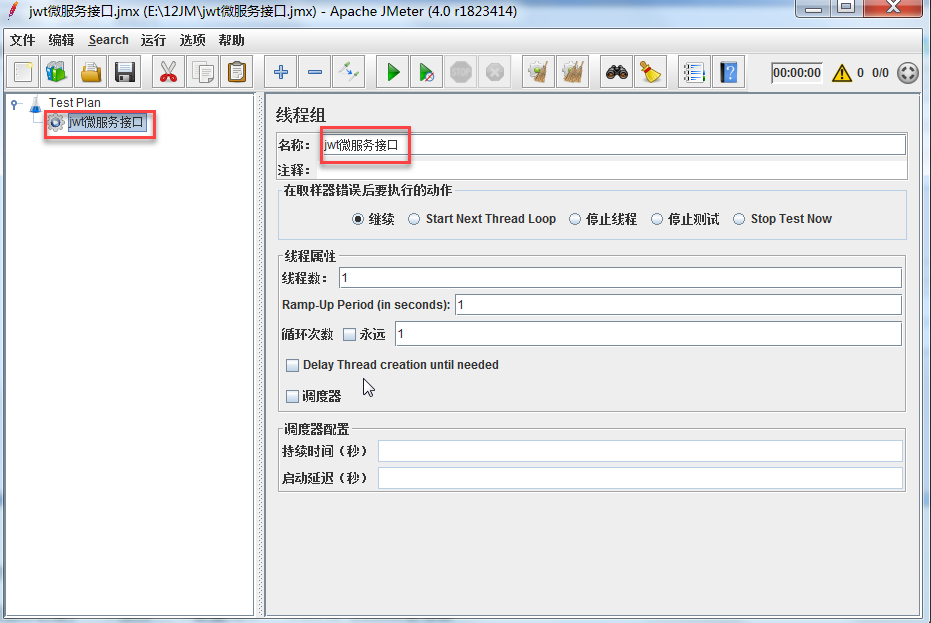Viewport: 931px width, 623px height.
Task: Collapse all nodes with minus icon
Action: [315, 72]
